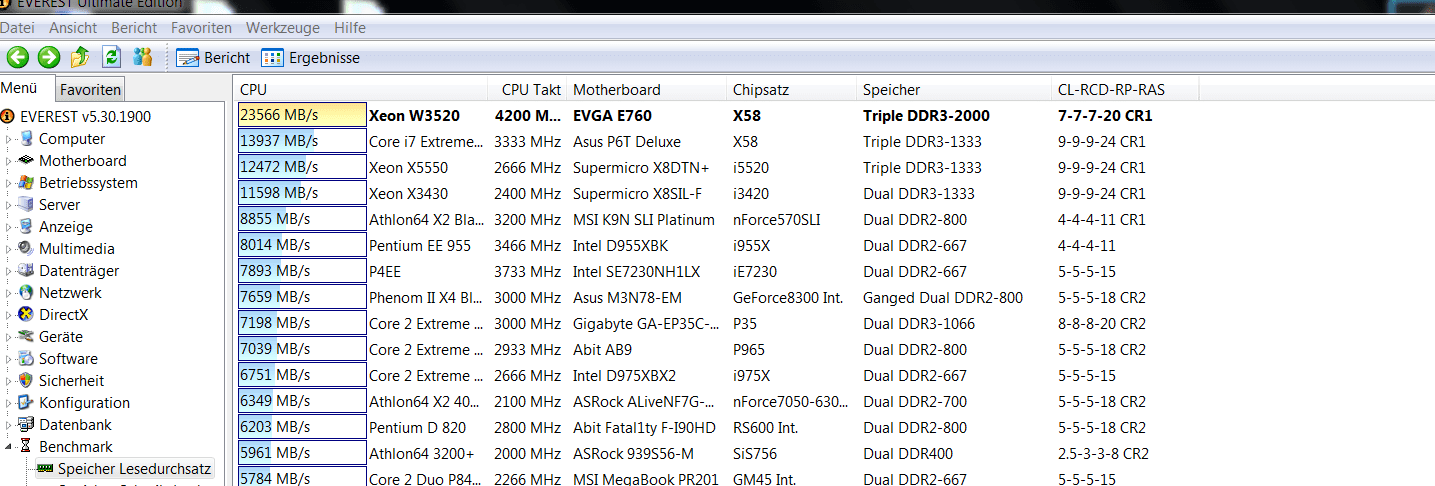Viewport: 1435px width, 486px height.
Task: Click the Sicherheit shield icon
Action: (x=26, y=381)
